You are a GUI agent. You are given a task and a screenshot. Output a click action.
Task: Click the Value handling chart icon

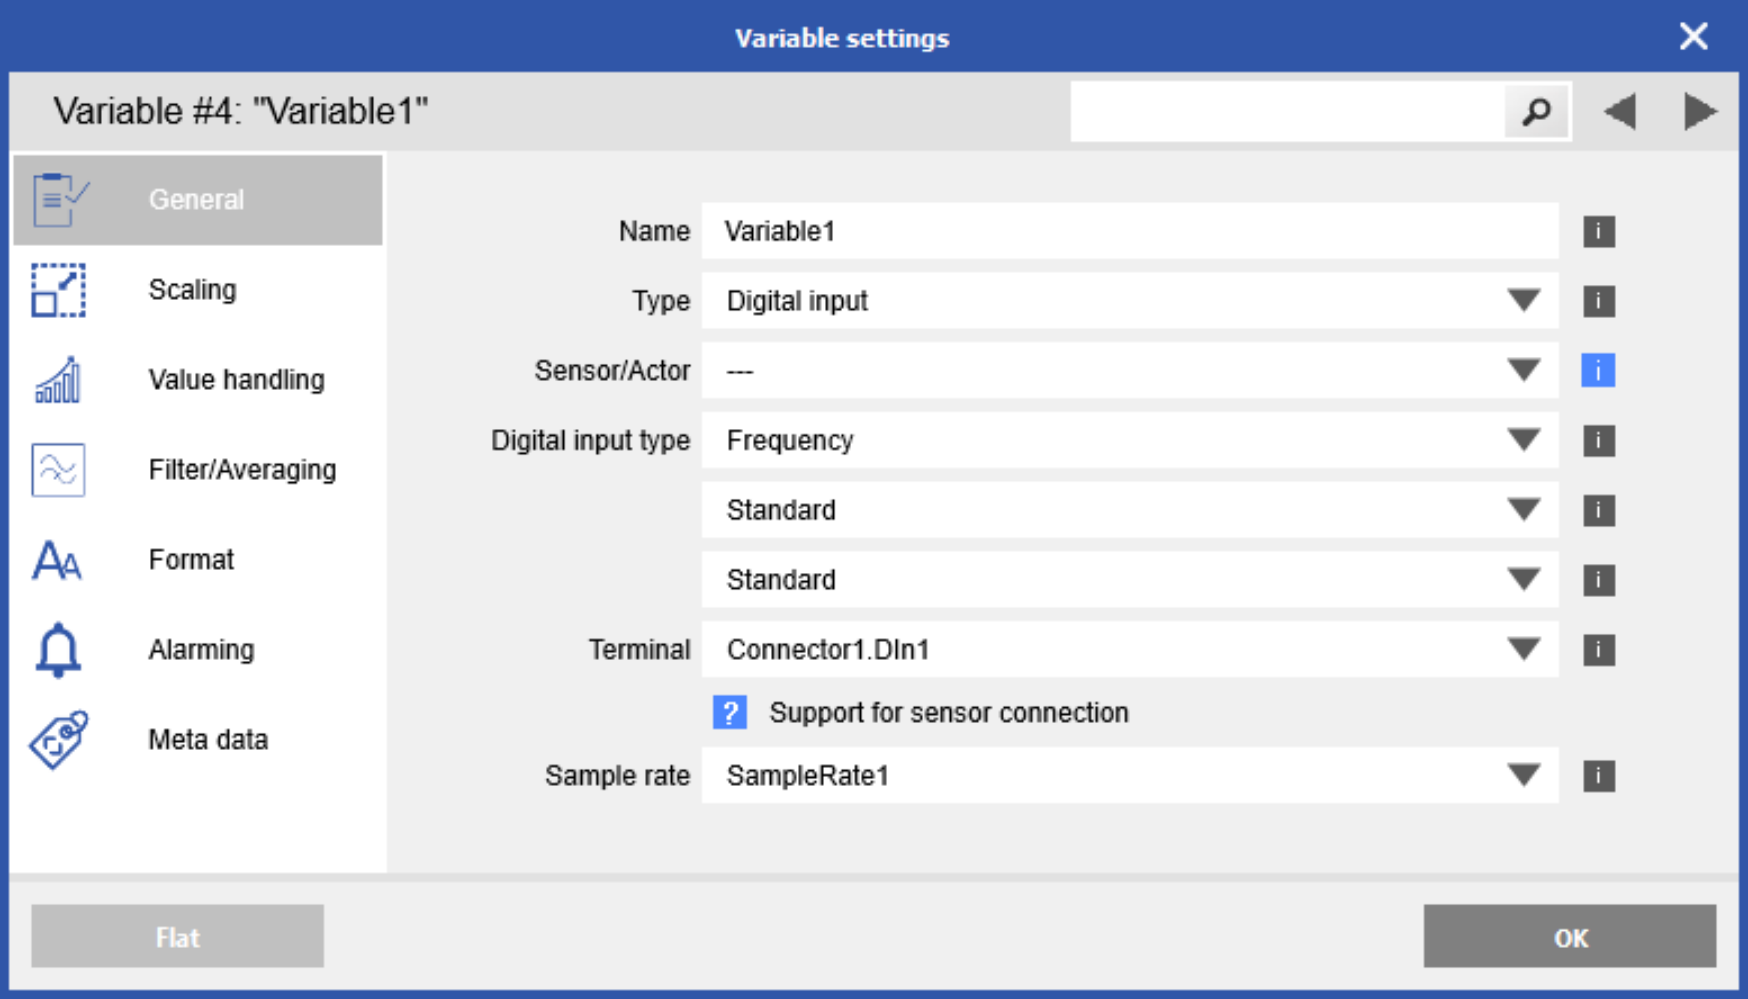[56, 379]
